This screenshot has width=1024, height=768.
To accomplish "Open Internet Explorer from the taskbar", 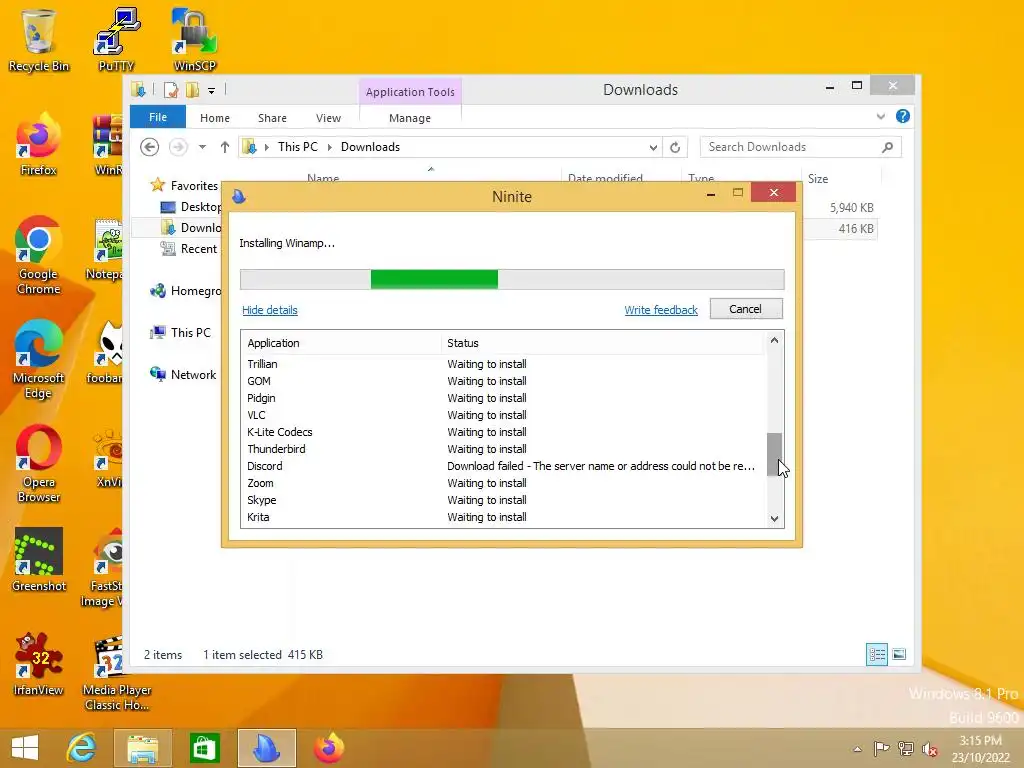I will (x=82, y=748).
